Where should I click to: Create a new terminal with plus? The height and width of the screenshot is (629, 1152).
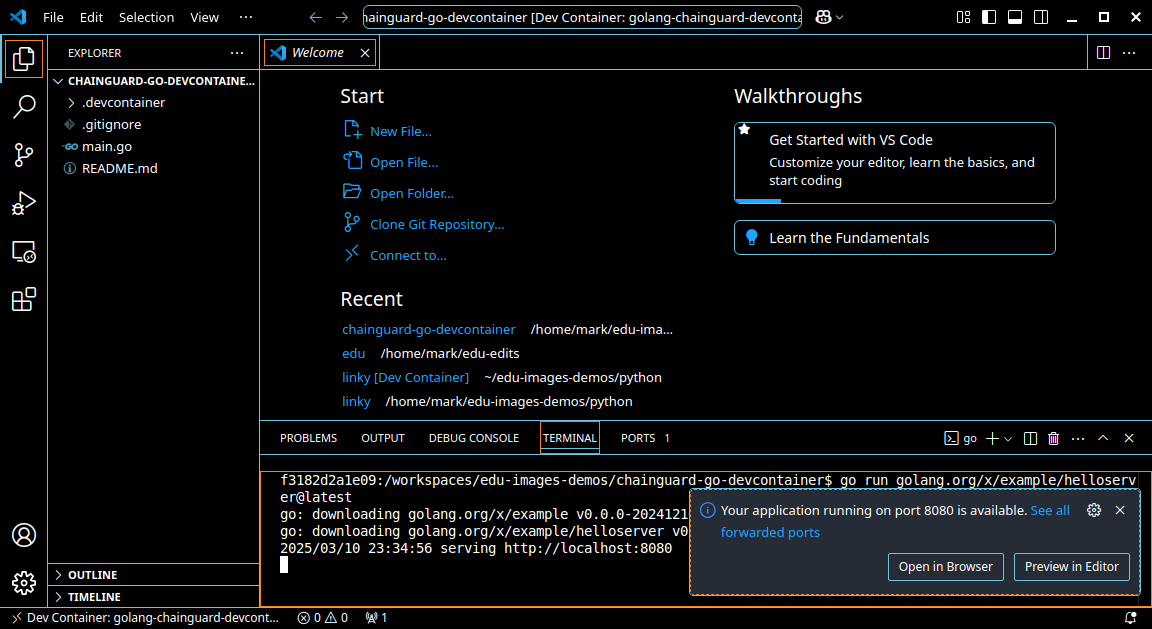[x=992, y=439]
